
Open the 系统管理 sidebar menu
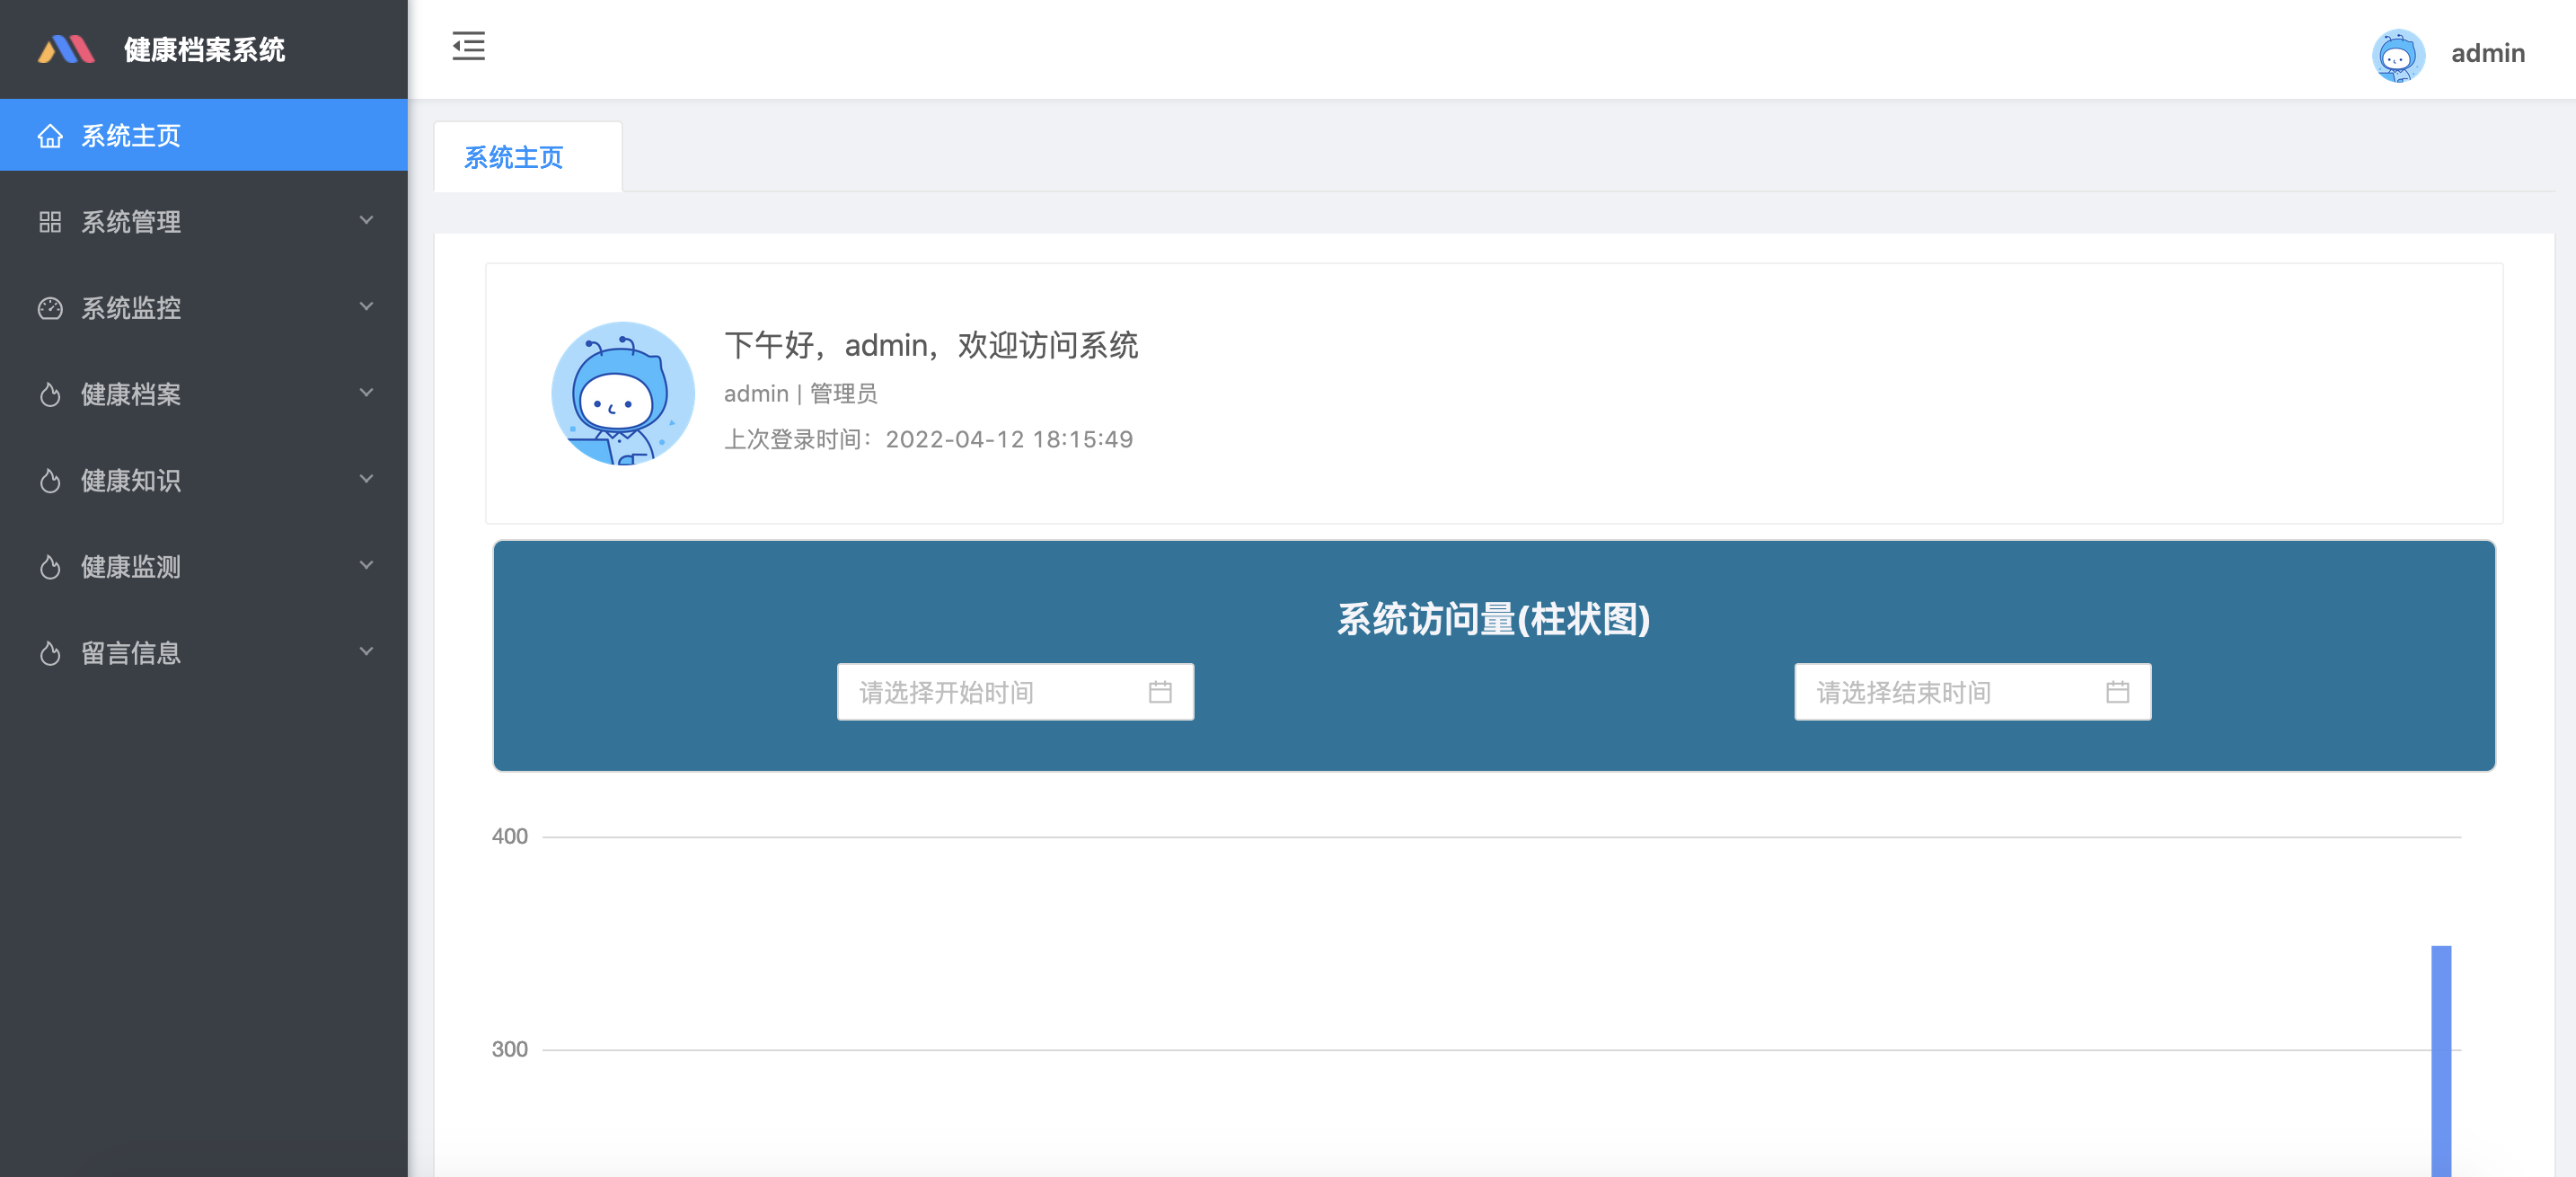[204, 221]
